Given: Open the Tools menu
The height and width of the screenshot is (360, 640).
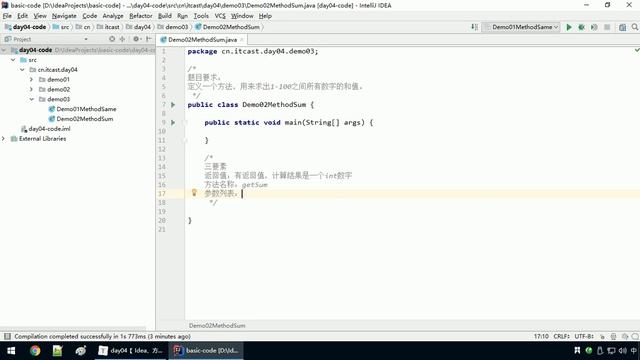Looking at the screenshot, I should pos(201,16).
